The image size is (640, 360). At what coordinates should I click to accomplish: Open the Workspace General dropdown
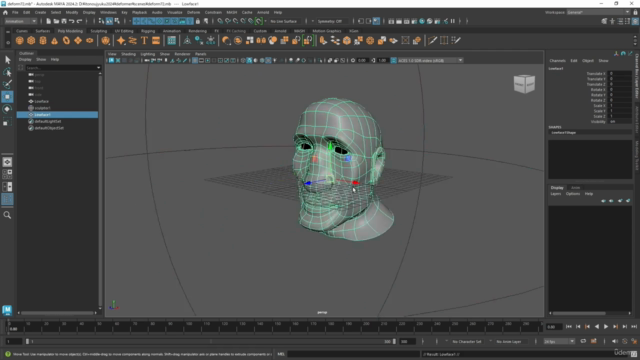coord(598,13)
